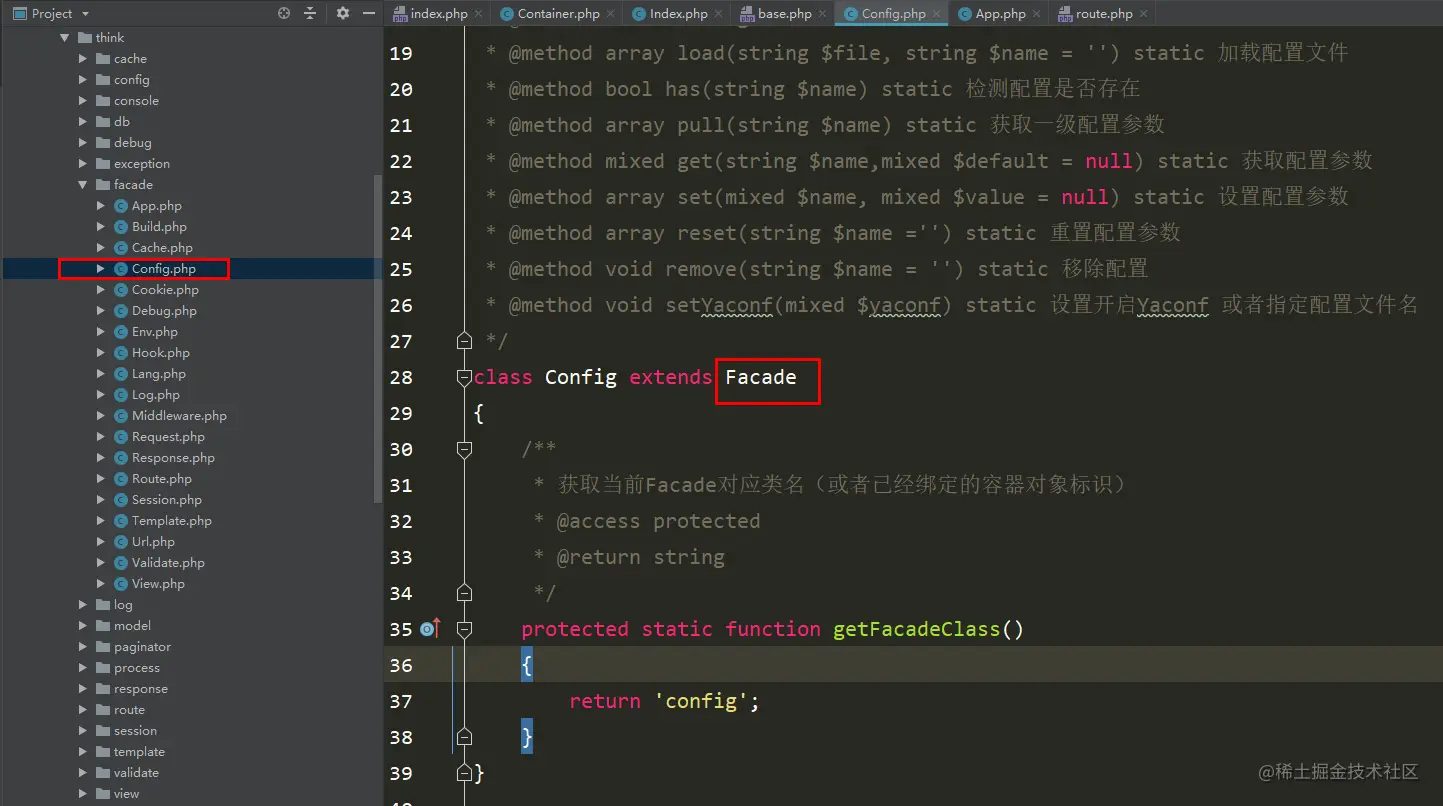1443x806 pixels.
Task: Switch to base.php tab
Action: [x=785, y=14]
